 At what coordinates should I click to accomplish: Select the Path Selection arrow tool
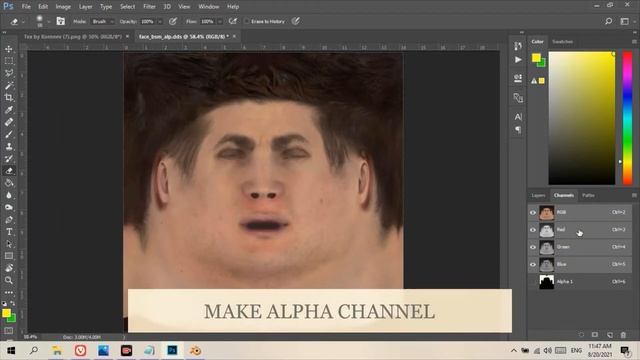(x=9, y=244)
